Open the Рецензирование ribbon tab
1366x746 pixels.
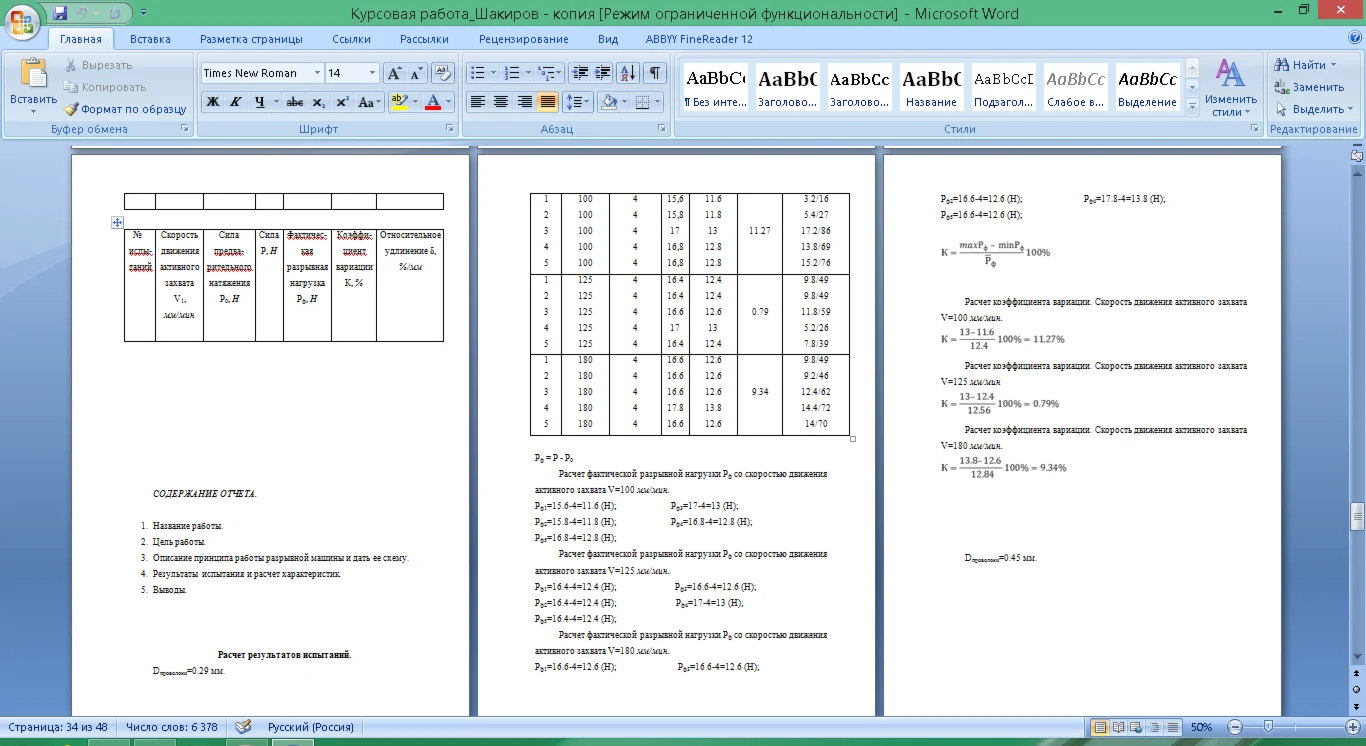pos(523,39)
